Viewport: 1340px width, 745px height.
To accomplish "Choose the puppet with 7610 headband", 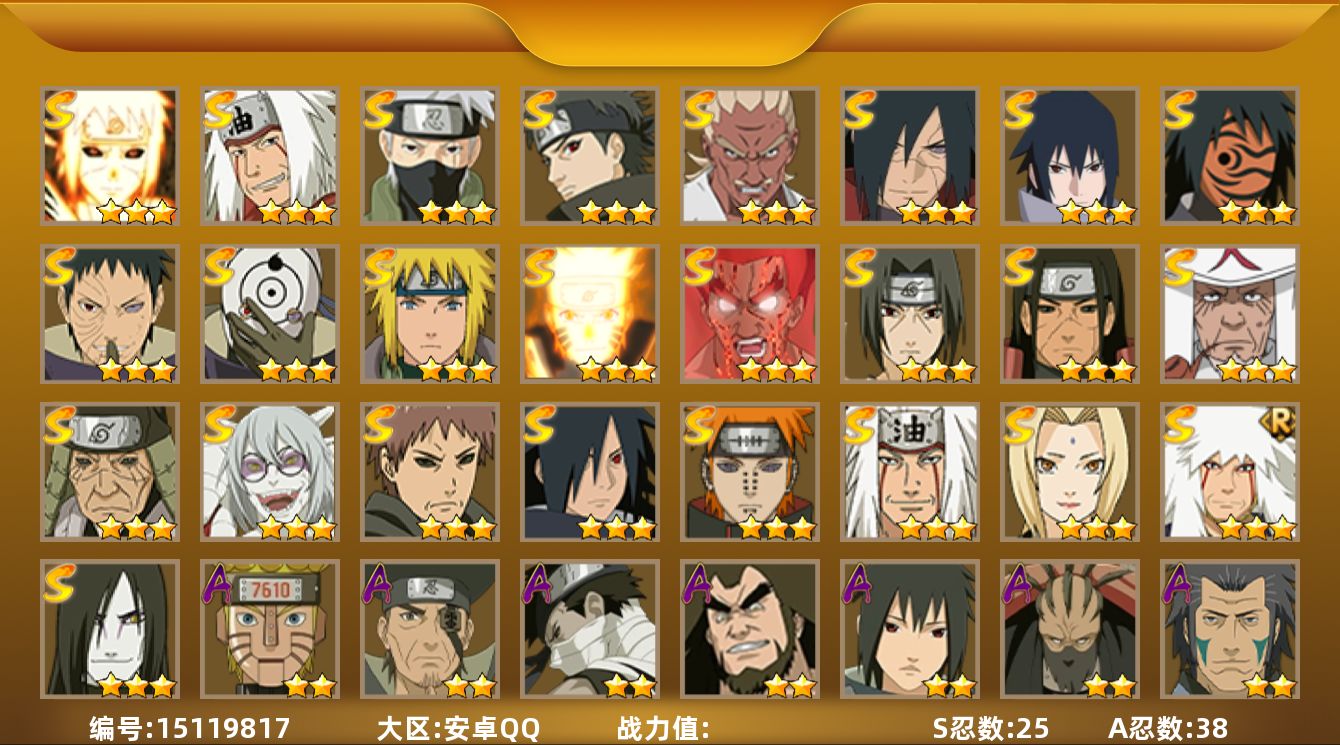I will tap(270, 629).
